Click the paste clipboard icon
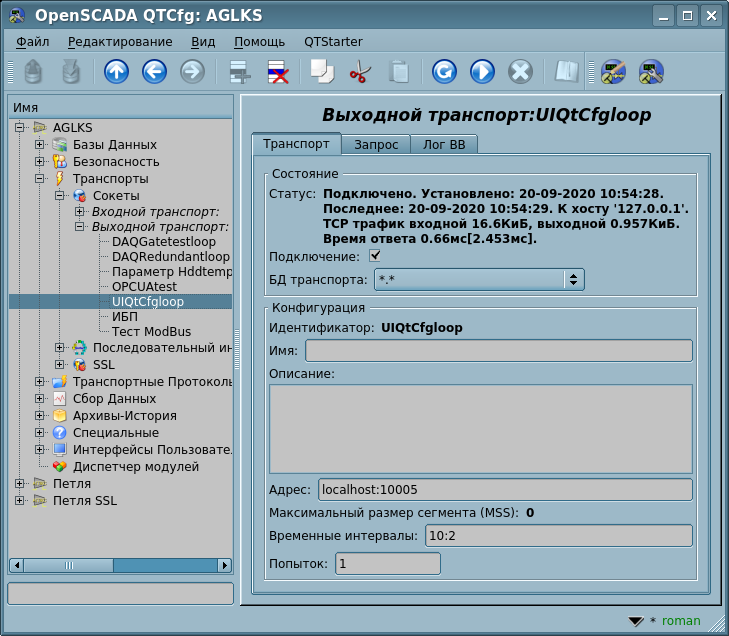The height and width of the screenshot is (636, 729). 398,72
